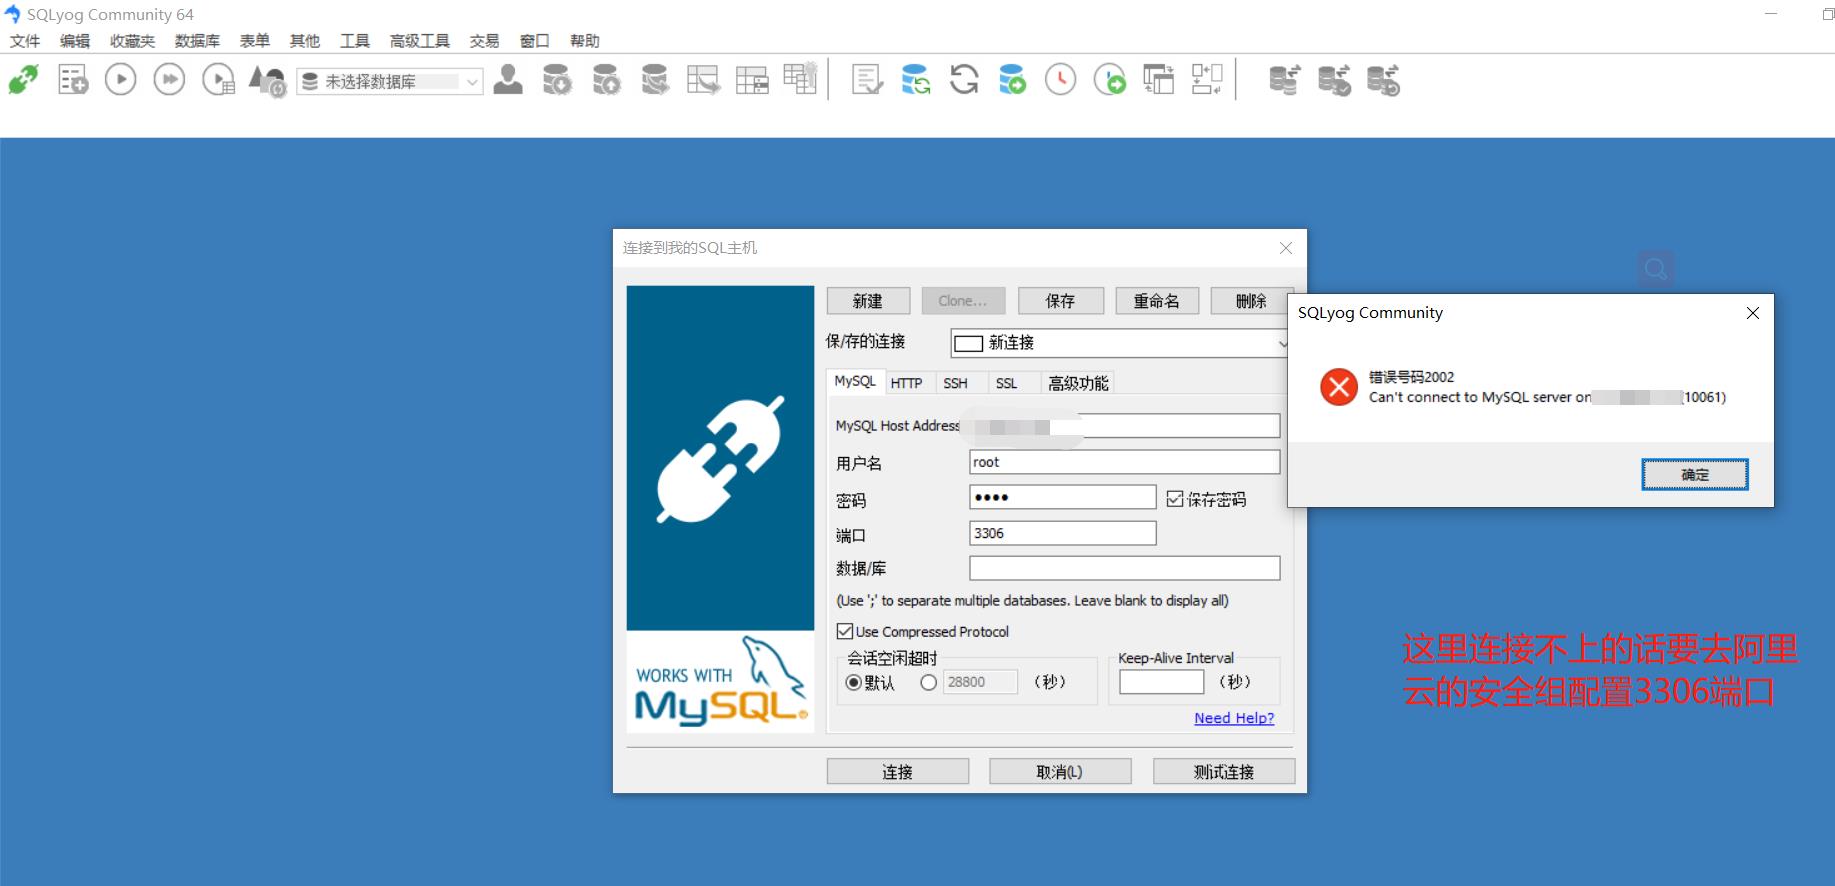Screen dimensions: 1835x886
Task: Click the 重命名 button
Action: tap(1157, 301)
